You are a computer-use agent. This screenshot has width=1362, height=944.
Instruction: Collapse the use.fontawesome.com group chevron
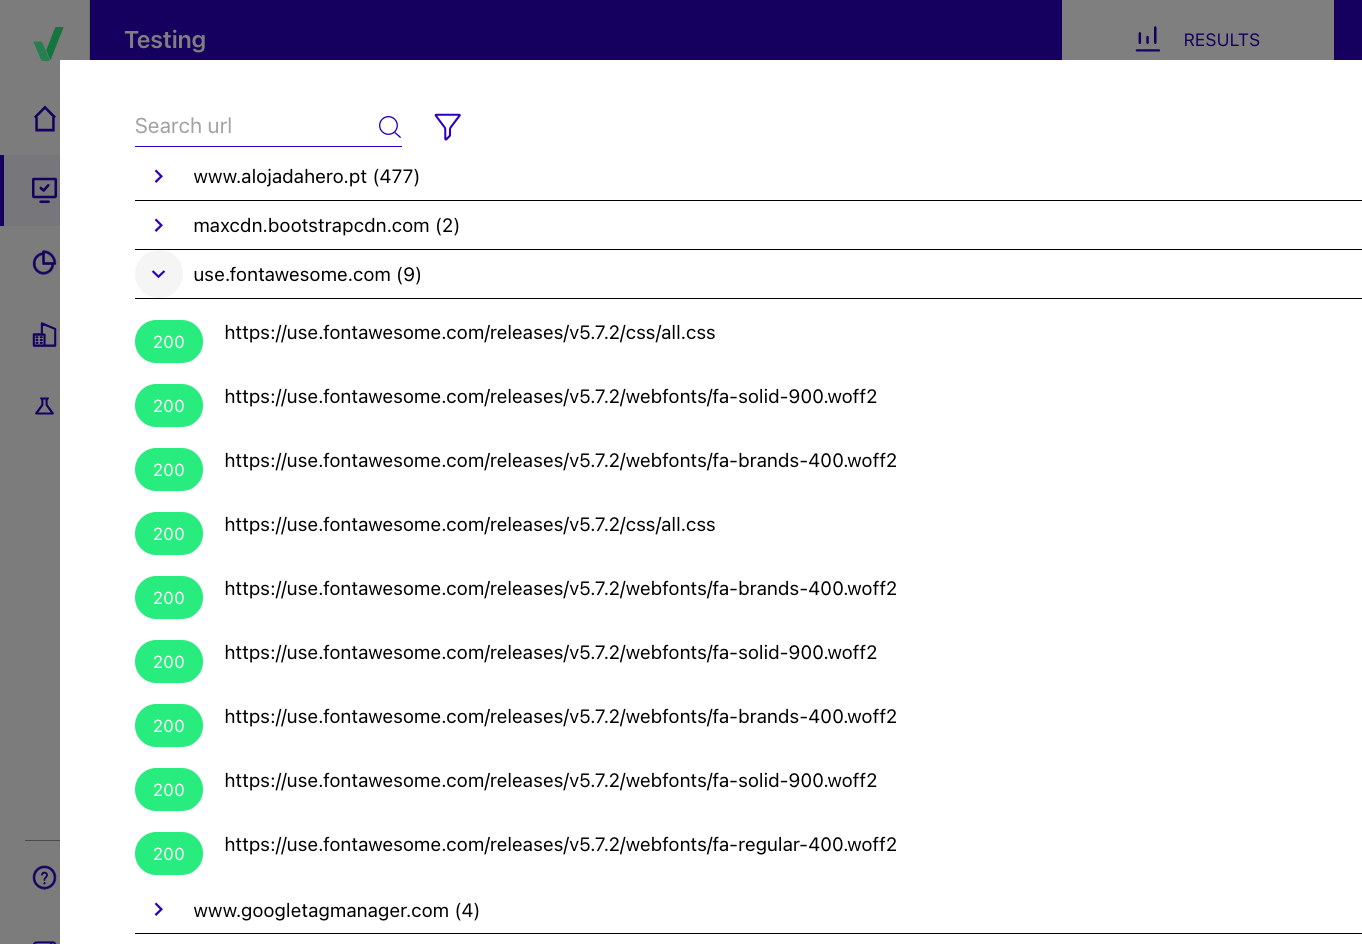[x=159, y=274]
